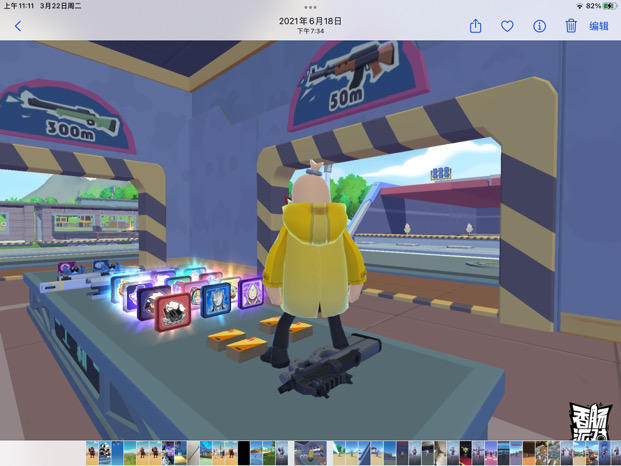Go back using the blue chevron
621x466 pixels.
(18, 26)
